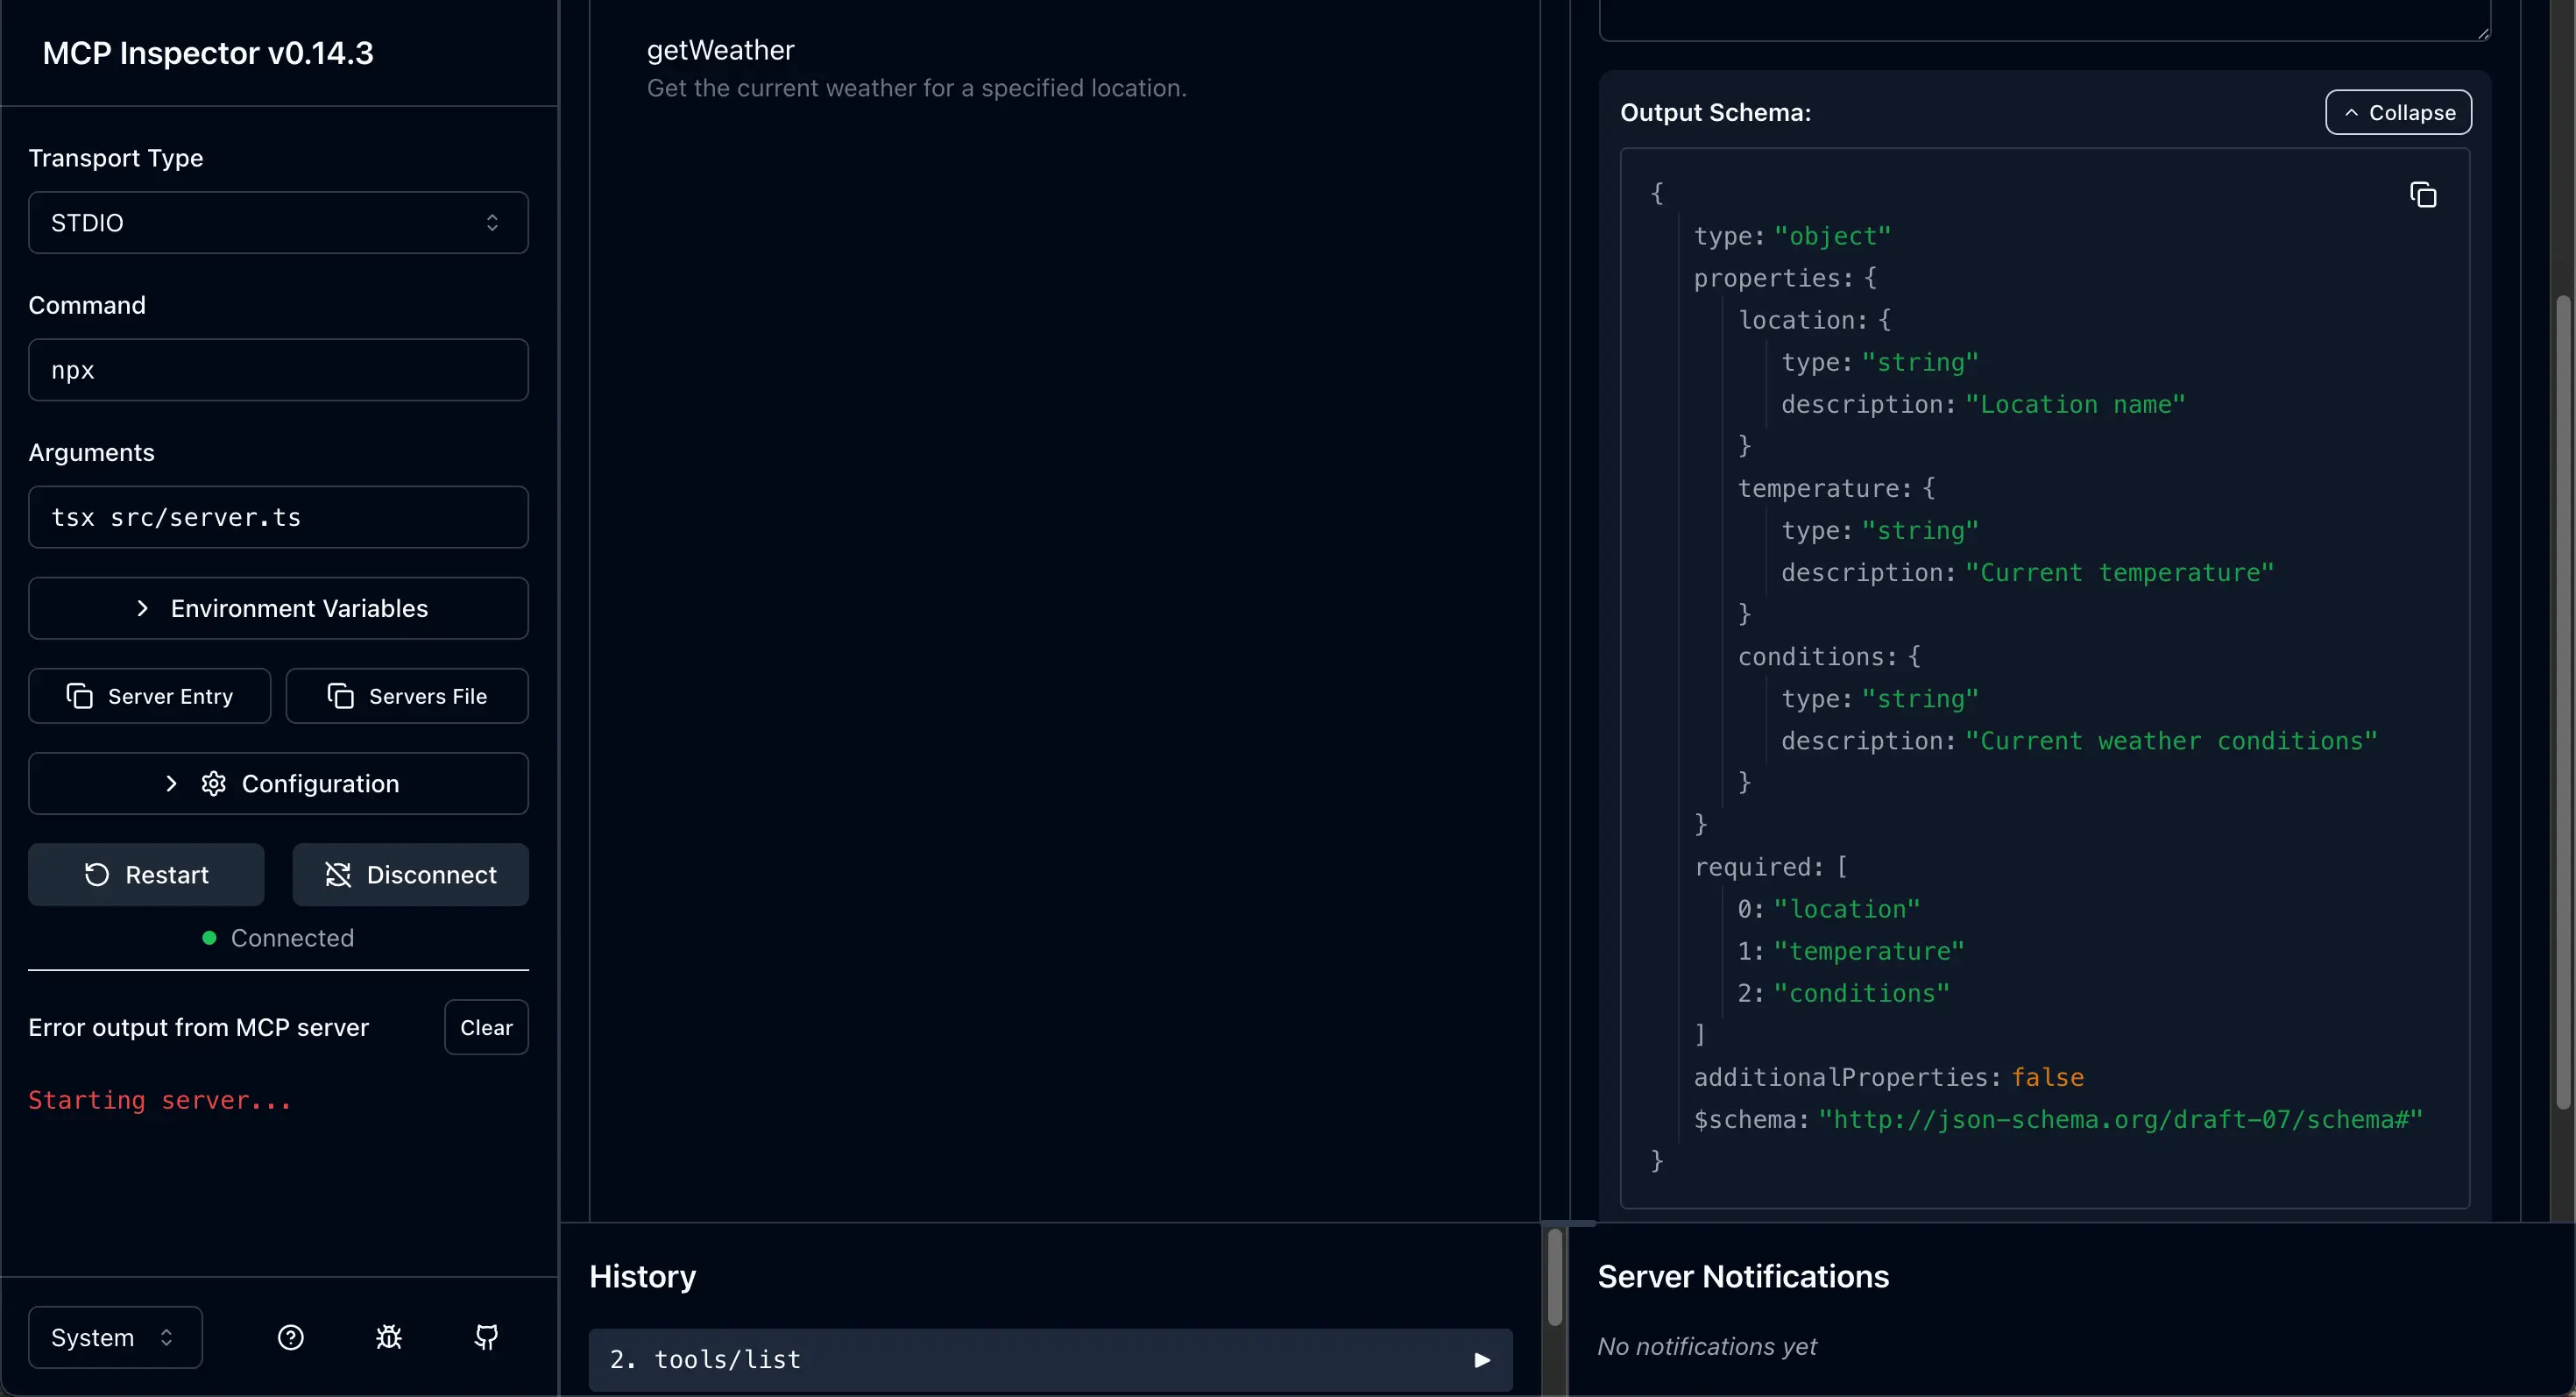Screen dimensions: 2576x1397
Task: Click the required array "temperature" item
Action: (x=1868, y=950)
